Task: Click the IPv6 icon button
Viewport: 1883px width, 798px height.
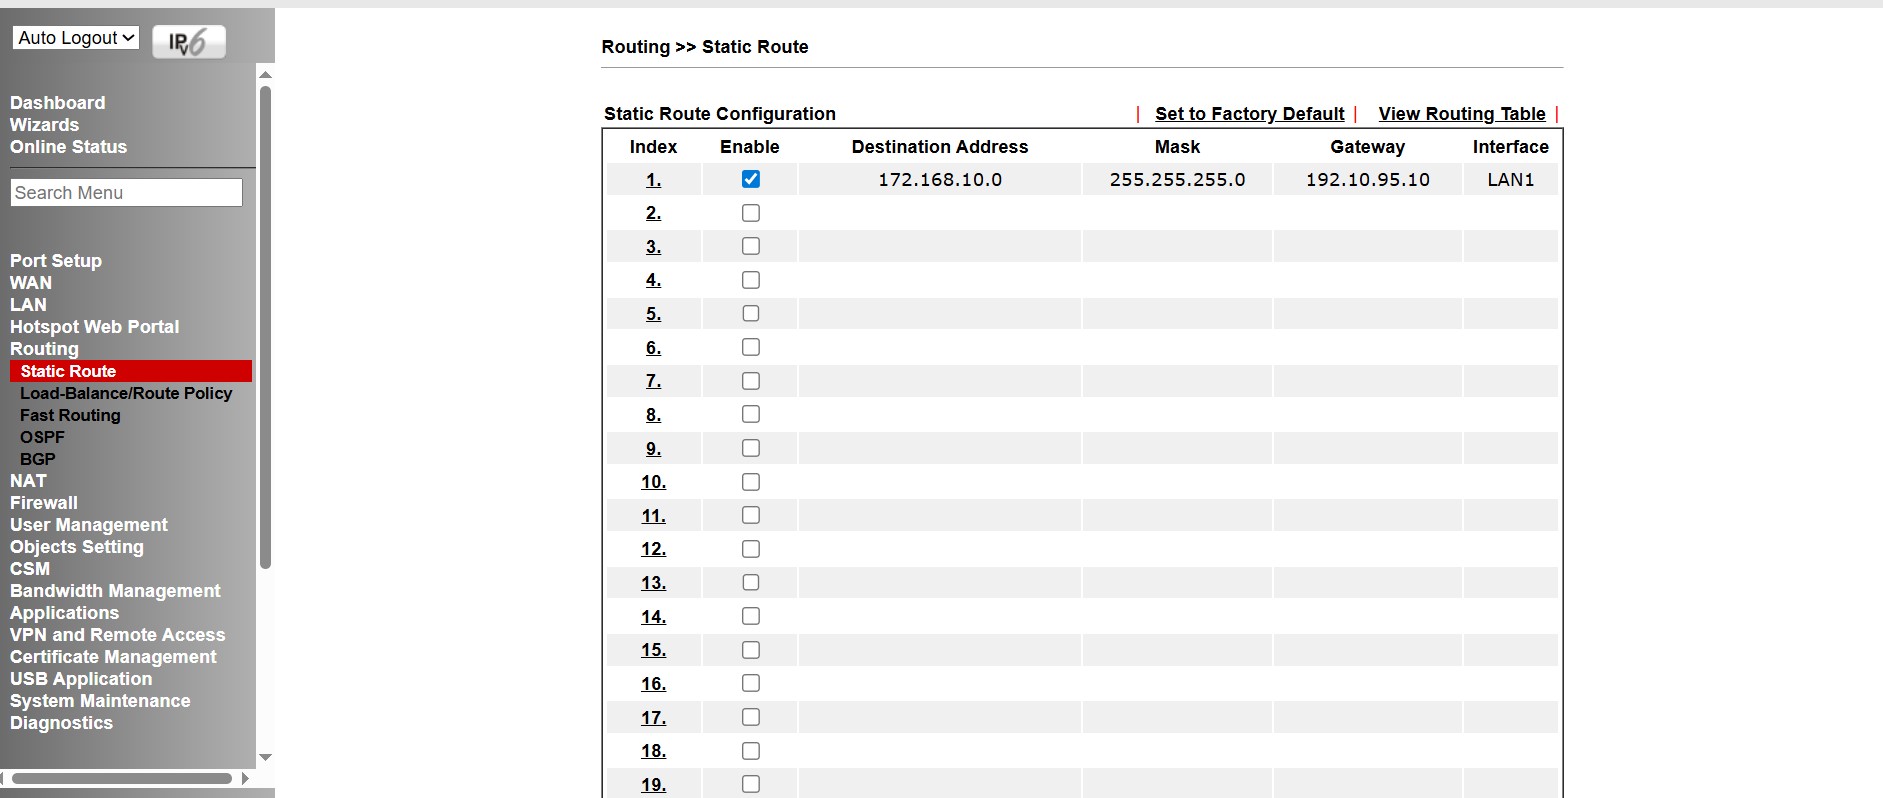Action: [188, 42]
